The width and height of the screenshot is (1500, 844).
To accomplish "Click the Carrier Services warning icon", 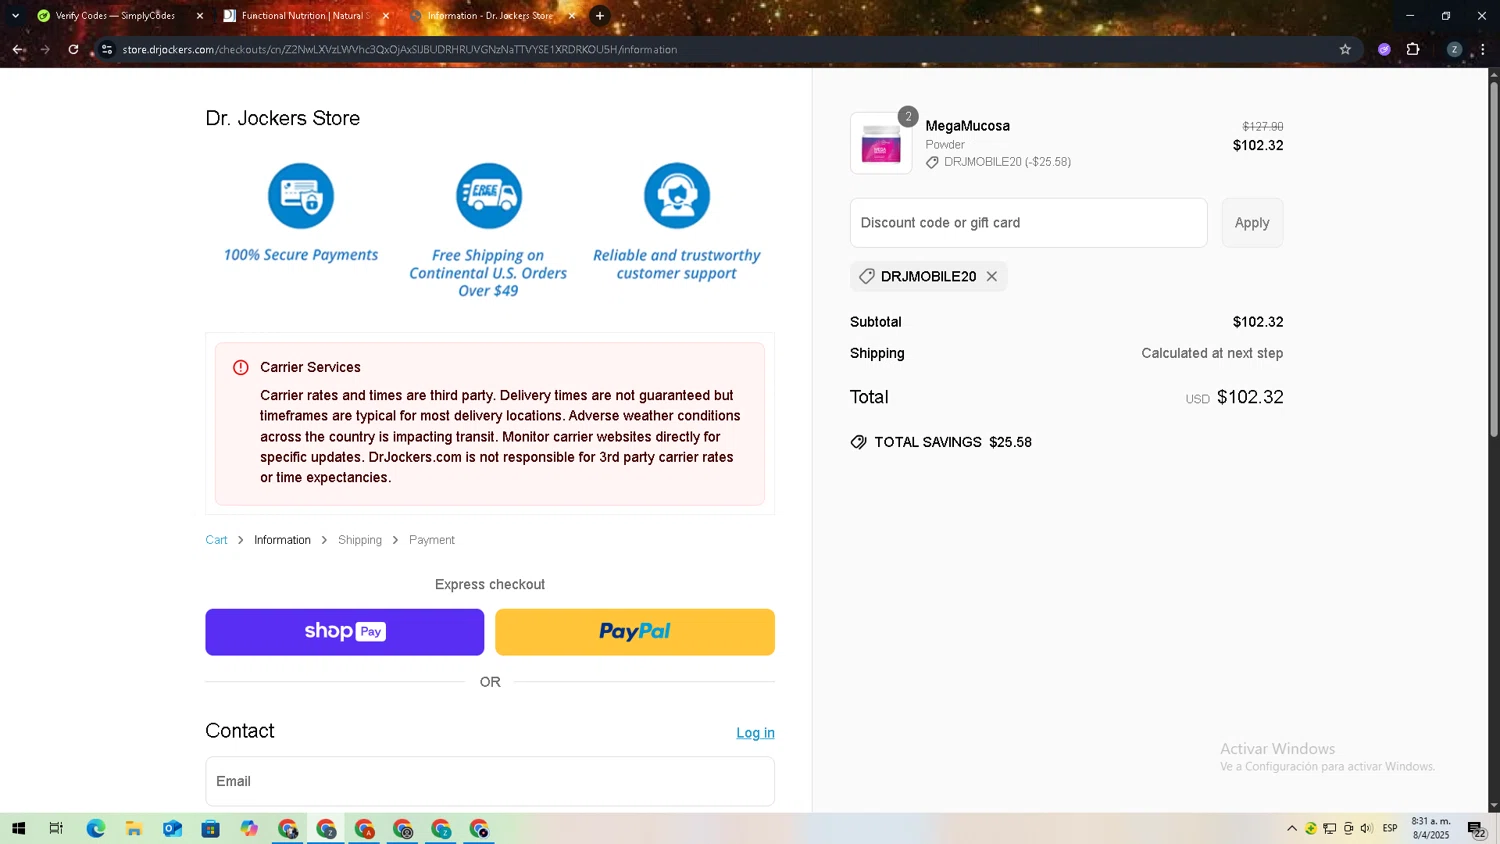I will click(241, 367).
